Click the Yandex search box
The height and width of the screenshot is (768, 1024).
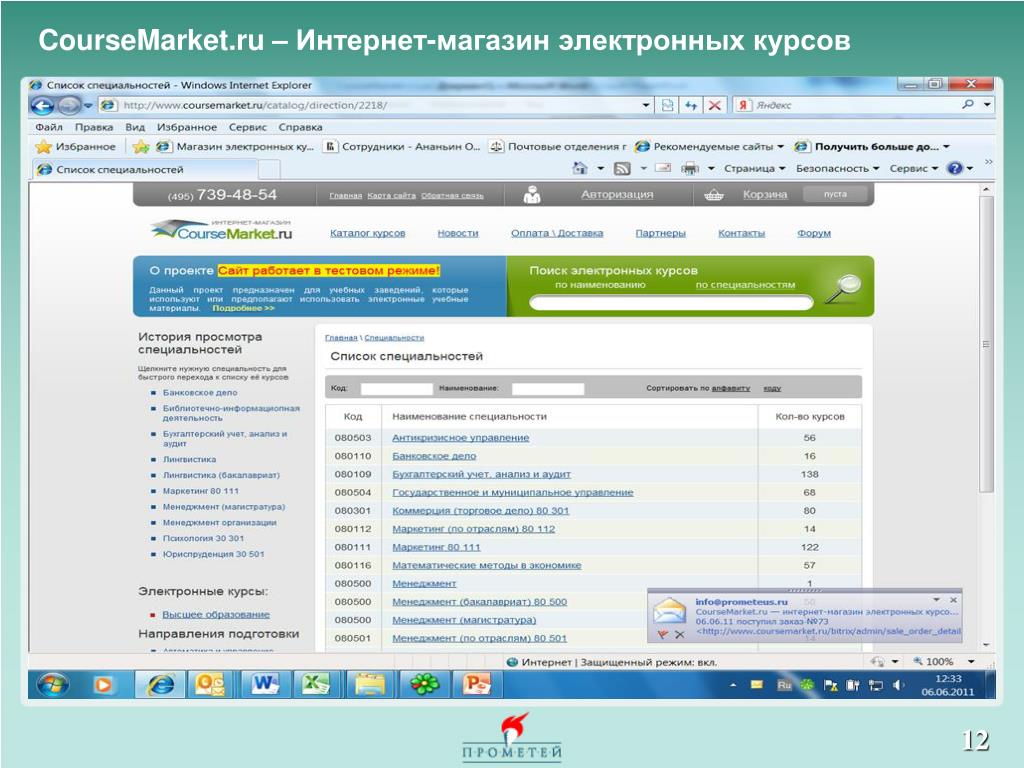point(856,105)
